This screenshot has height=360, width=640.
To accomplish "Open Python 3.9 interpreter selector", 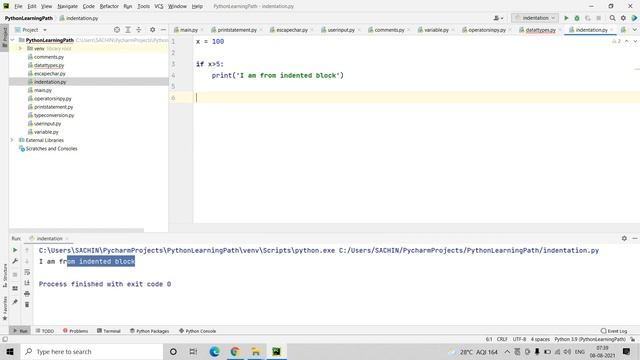I will (x=590, y=339).
